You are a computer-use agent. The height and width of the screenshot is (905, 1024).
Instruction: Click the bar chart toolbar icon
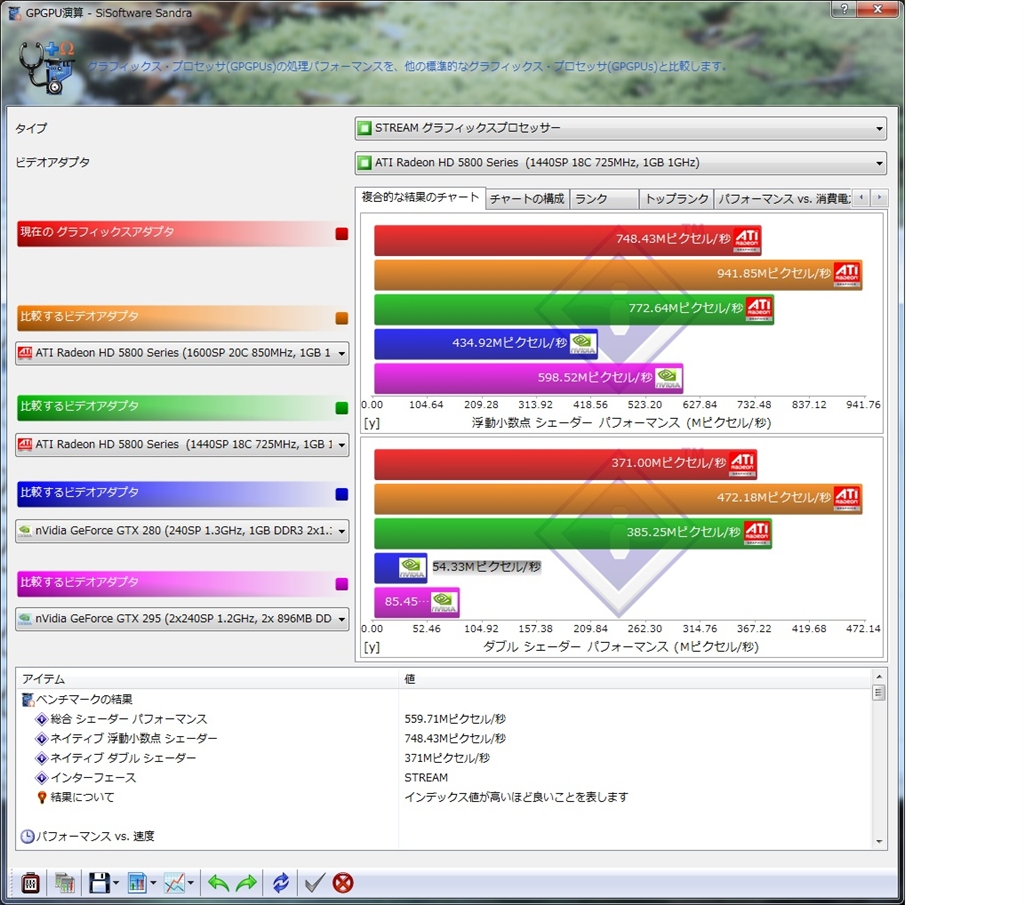tap(136, 883)
